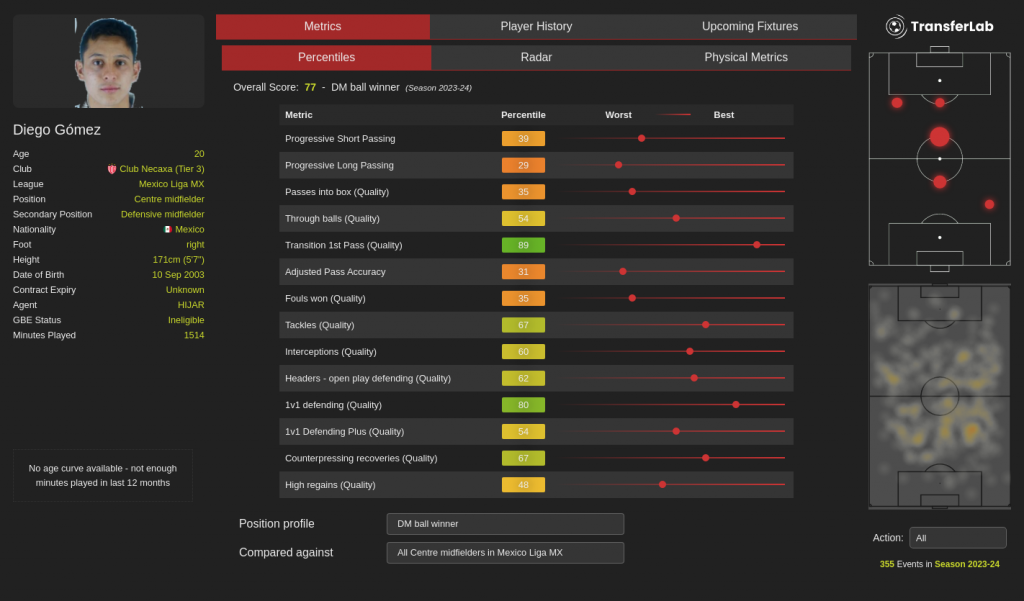This screenshot has width=1024, height=601.
Task: Switch to the Player History tab
Action: [x=536, y=26]
